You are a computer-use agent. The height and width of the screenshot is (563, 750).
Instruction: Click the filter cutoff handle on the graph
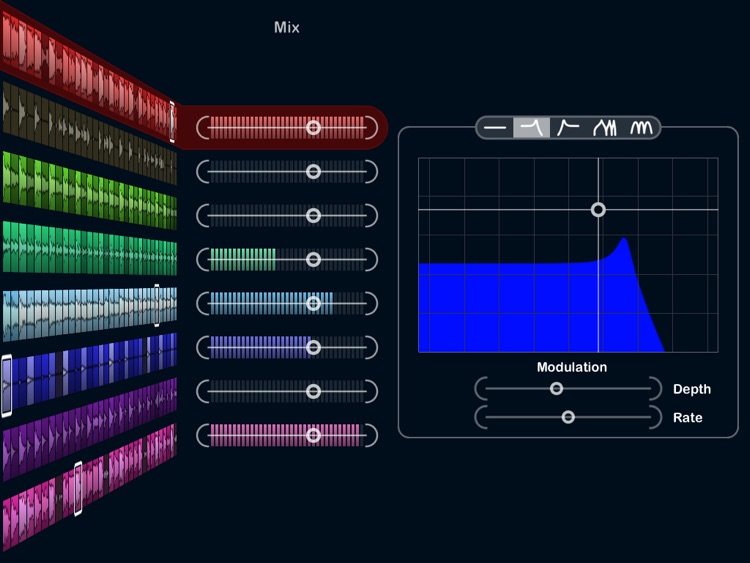coord(598,210)
